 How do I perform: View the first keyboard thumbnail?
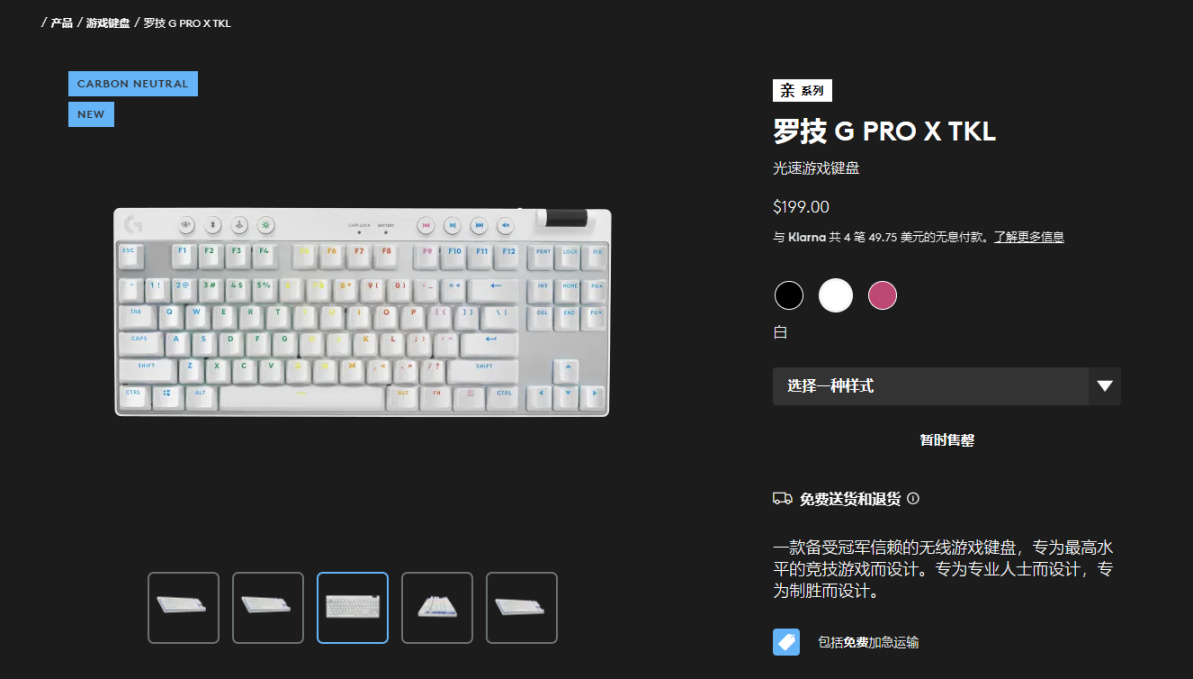[183, 607]
